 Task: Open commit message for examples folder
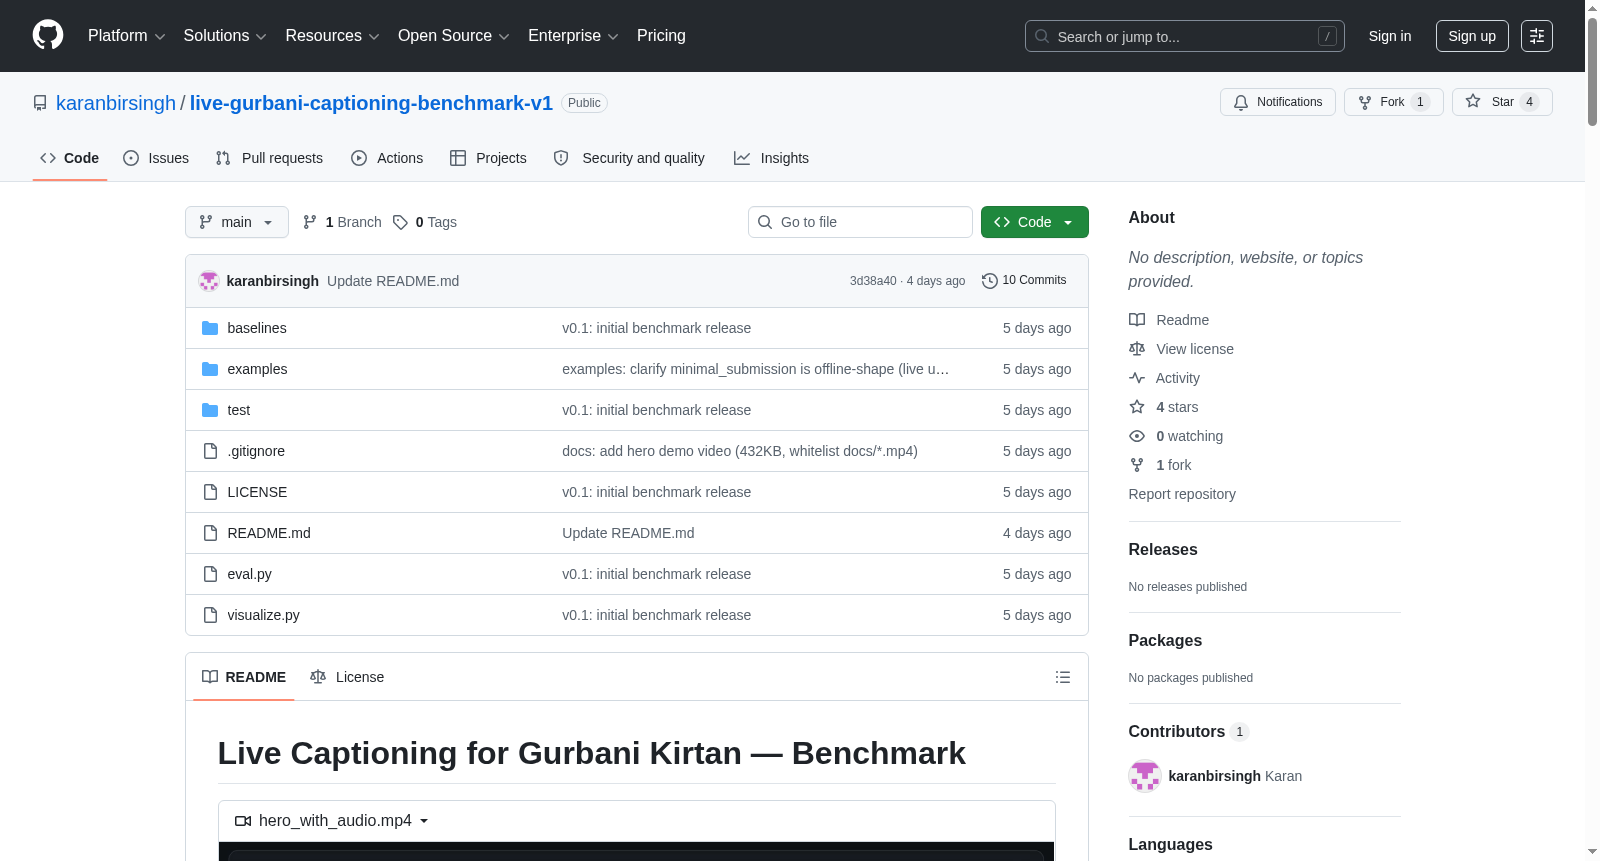tap(756, 369)
